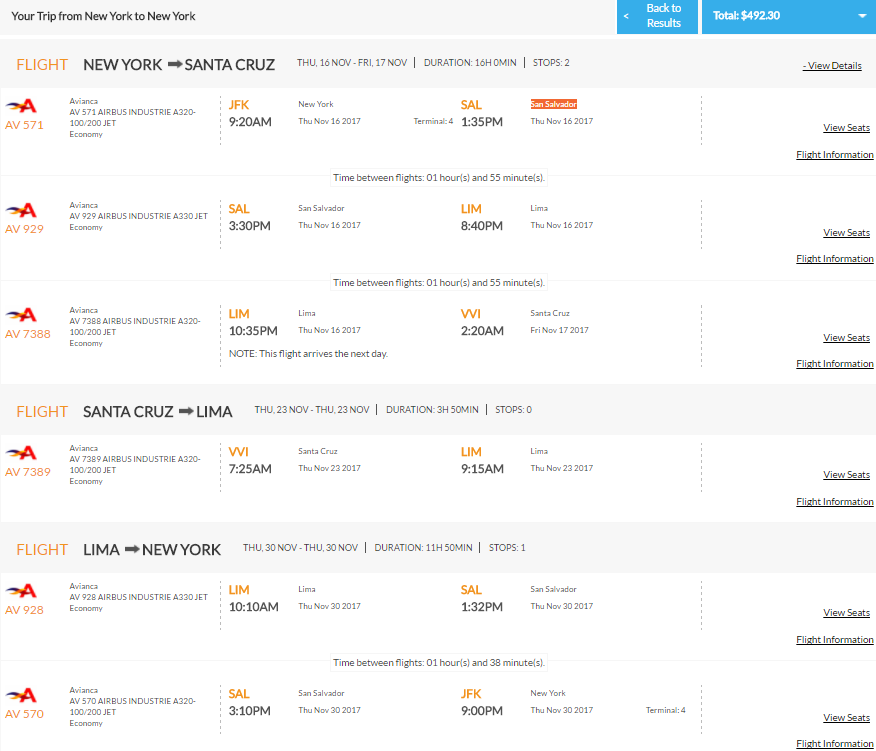876x751 pixels.
Task: Open Flight Information for AV 570
Action: coord(835,744)
